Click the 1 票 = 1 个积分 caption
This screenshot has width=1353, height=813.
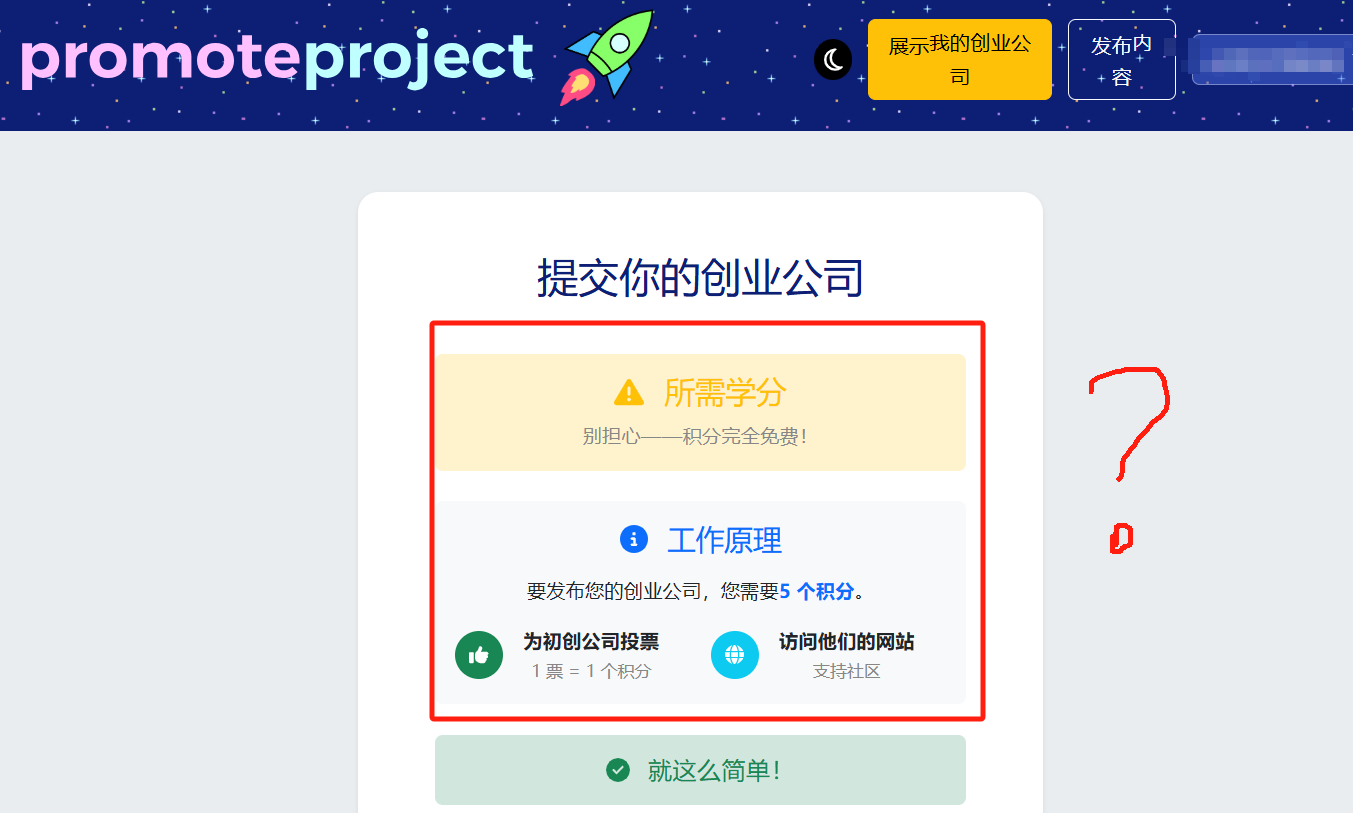point(591,671)
